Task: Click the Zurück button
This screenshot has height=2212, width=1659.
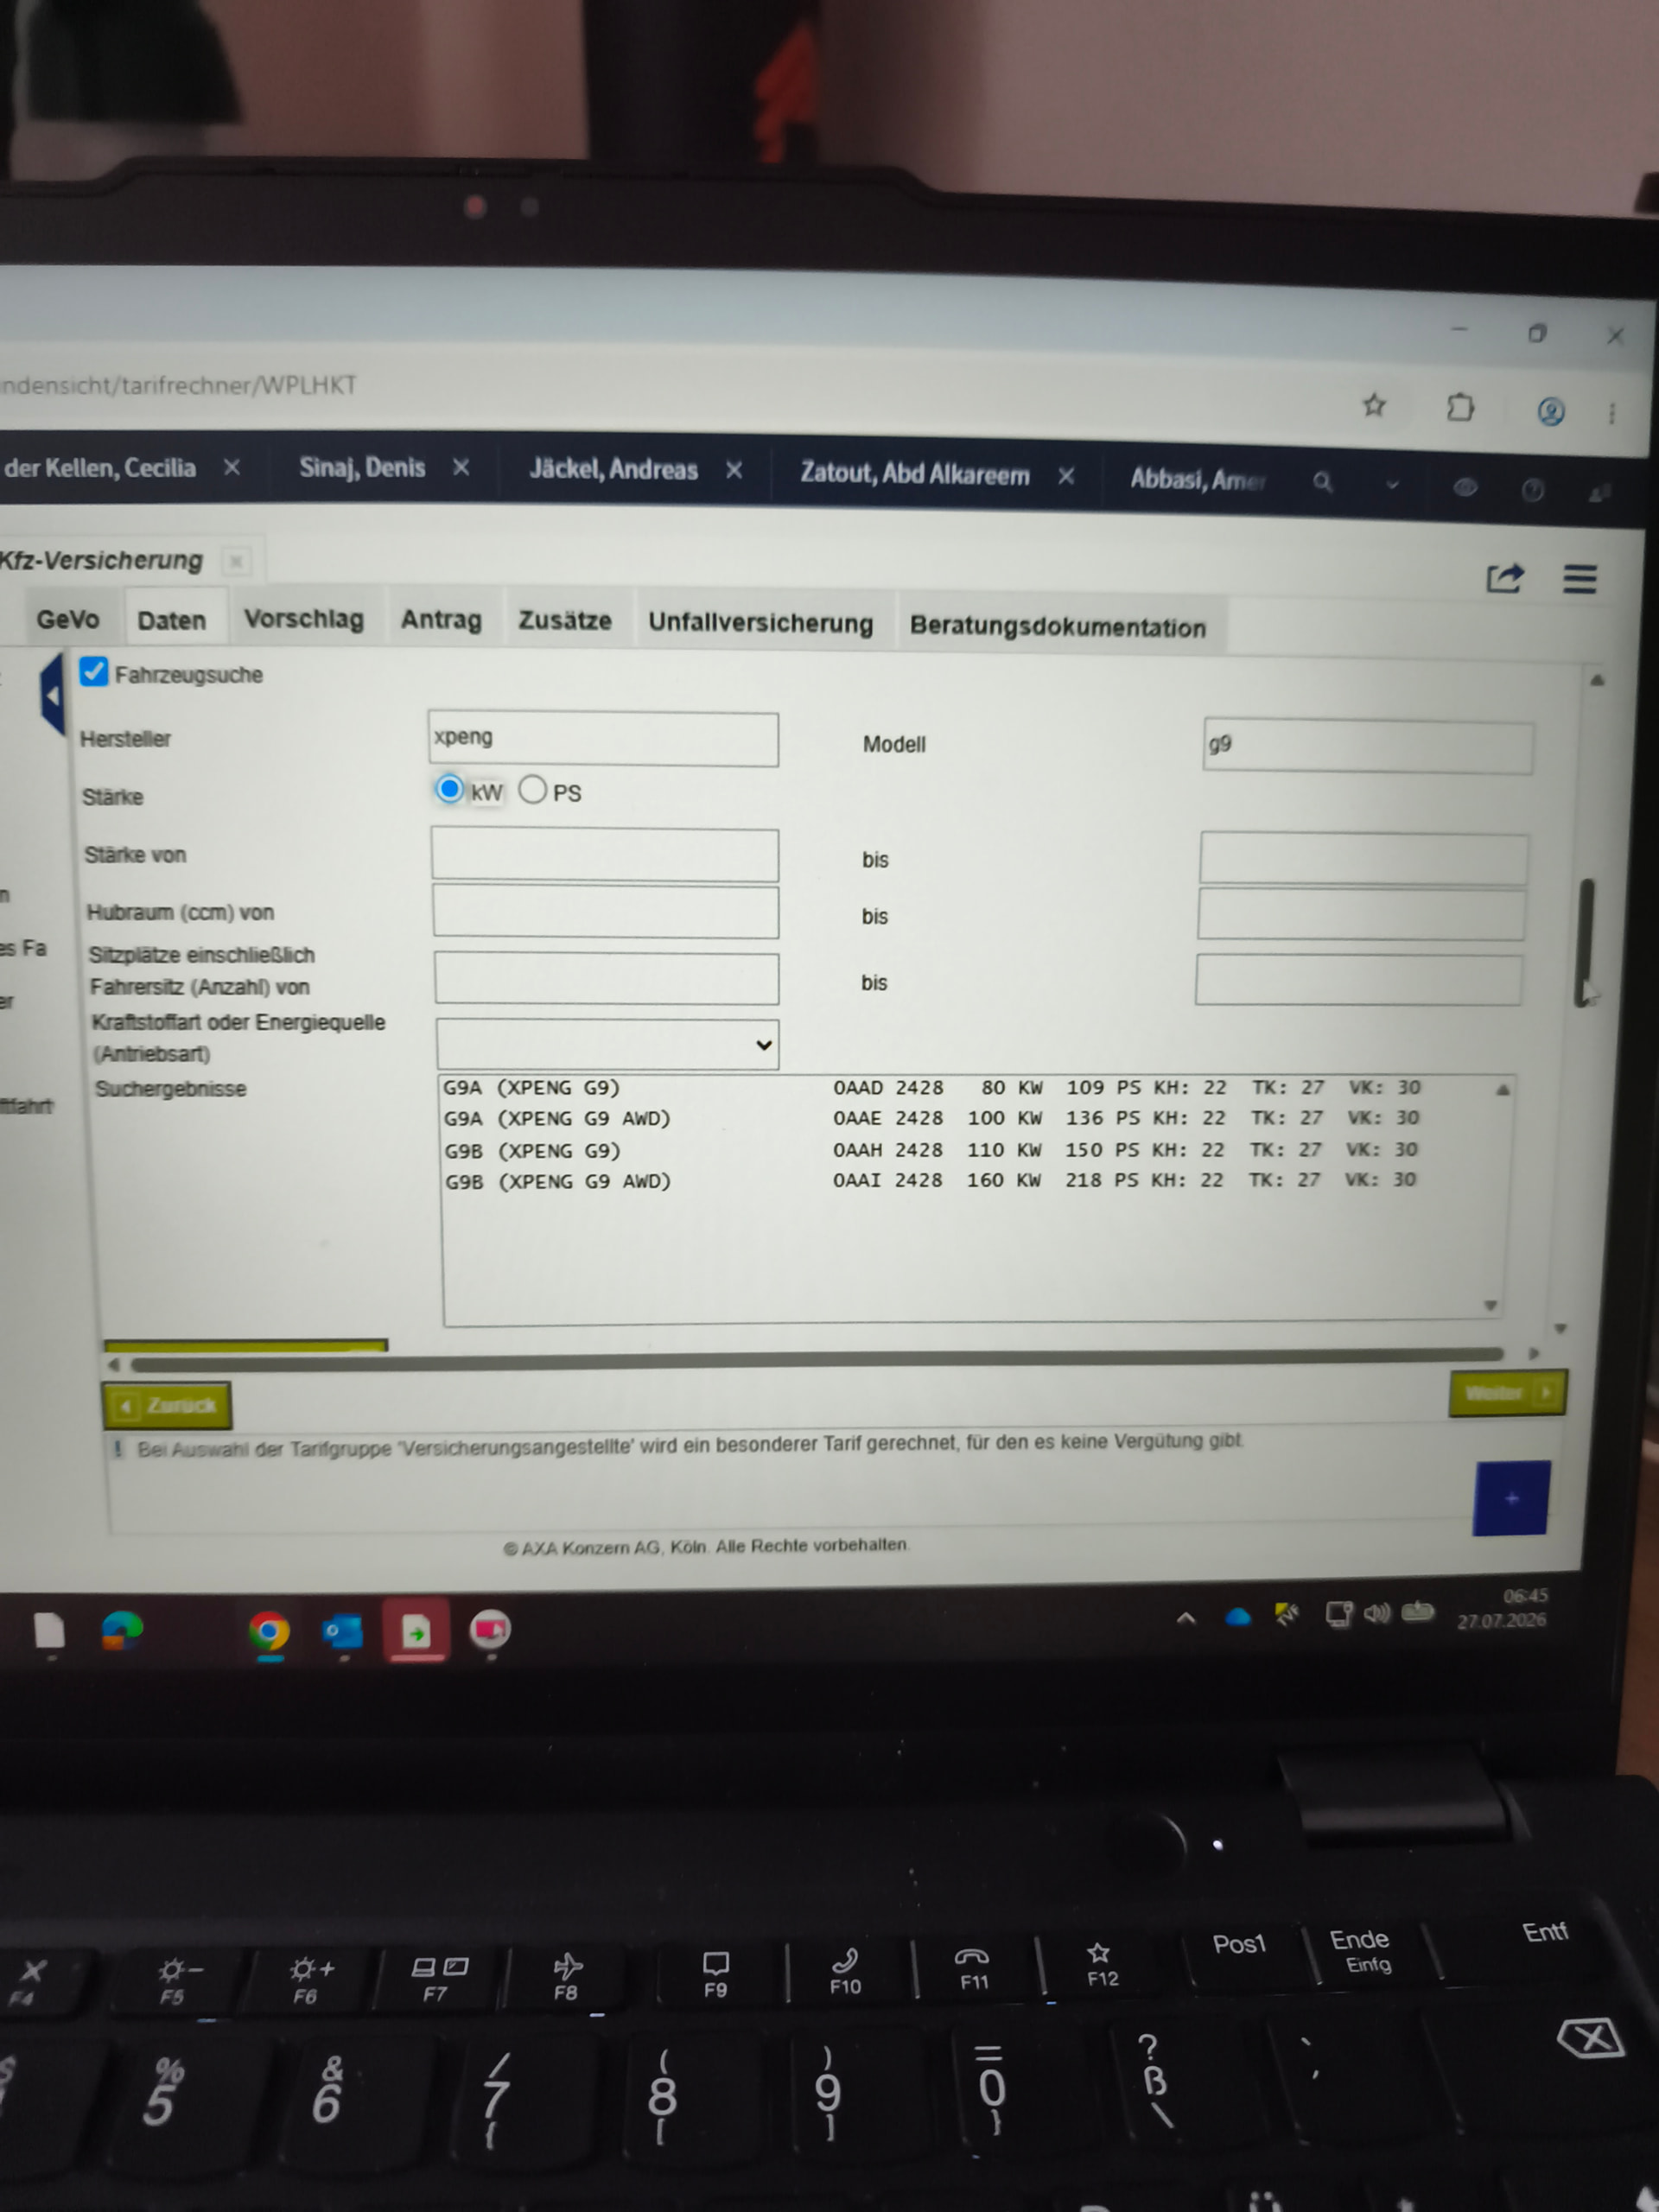Action: pos(167,1406)
